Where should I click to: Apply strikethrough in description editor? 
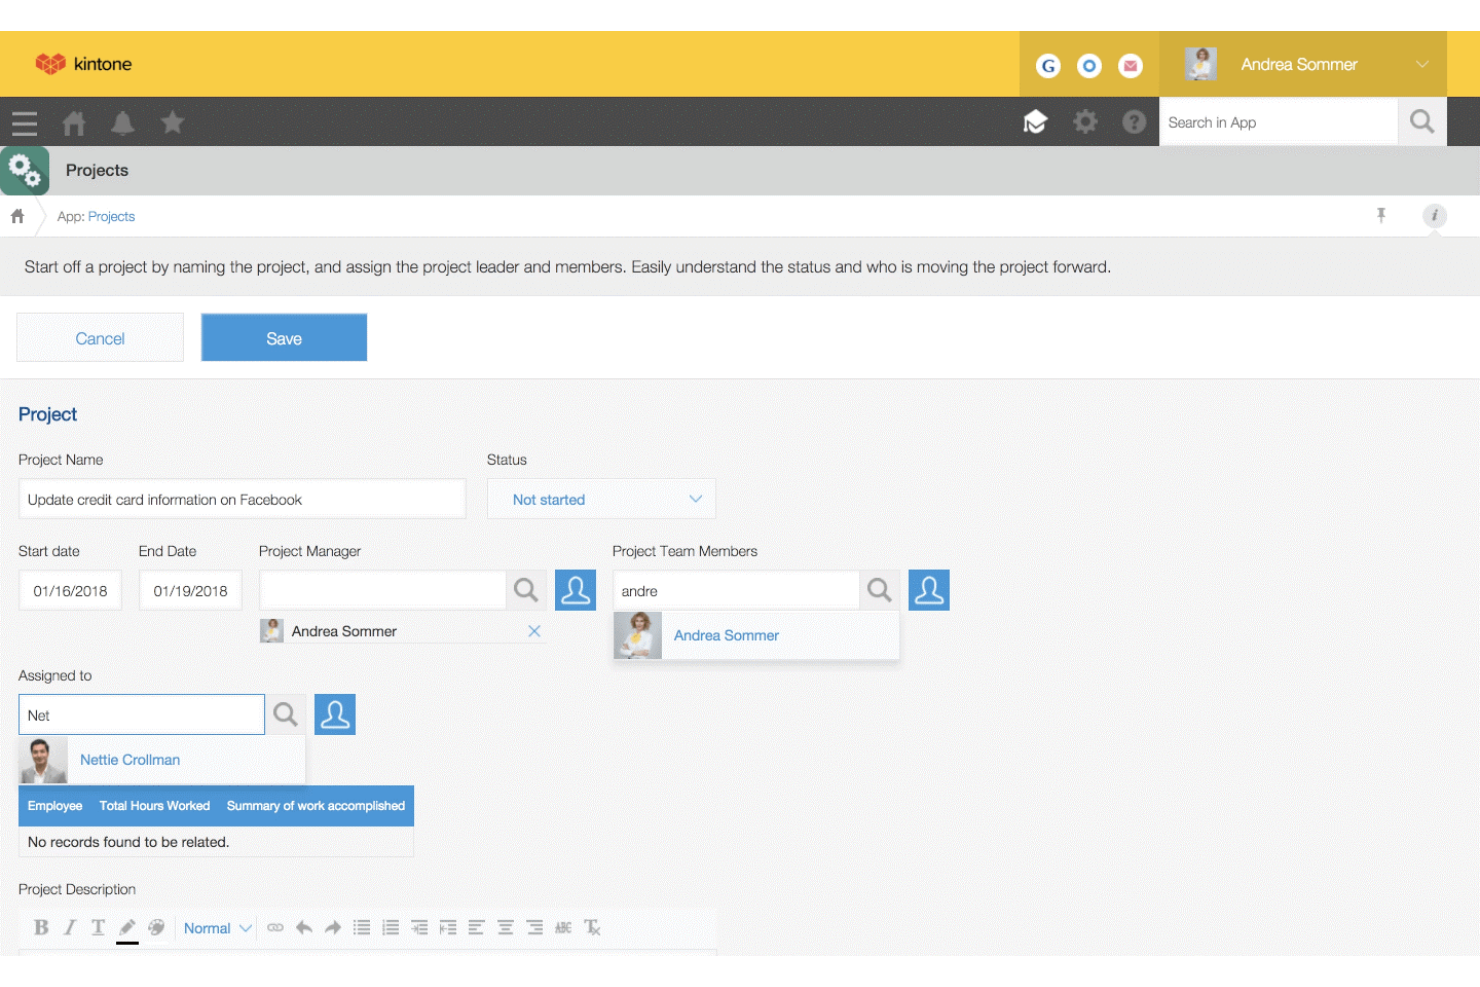click(564, 927)
